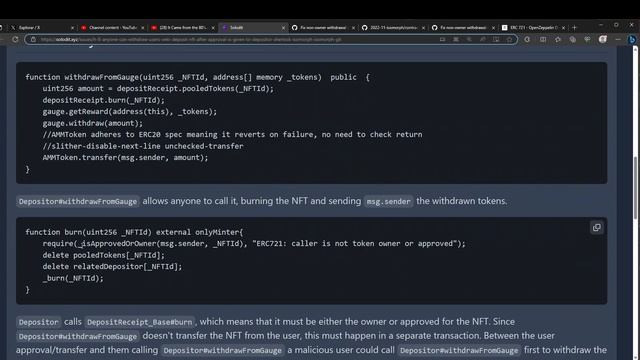Click the page's vertical scrollbar thumb
Image resolution: width=640 pixels, height=360 pixels.
tap(635, 188)
